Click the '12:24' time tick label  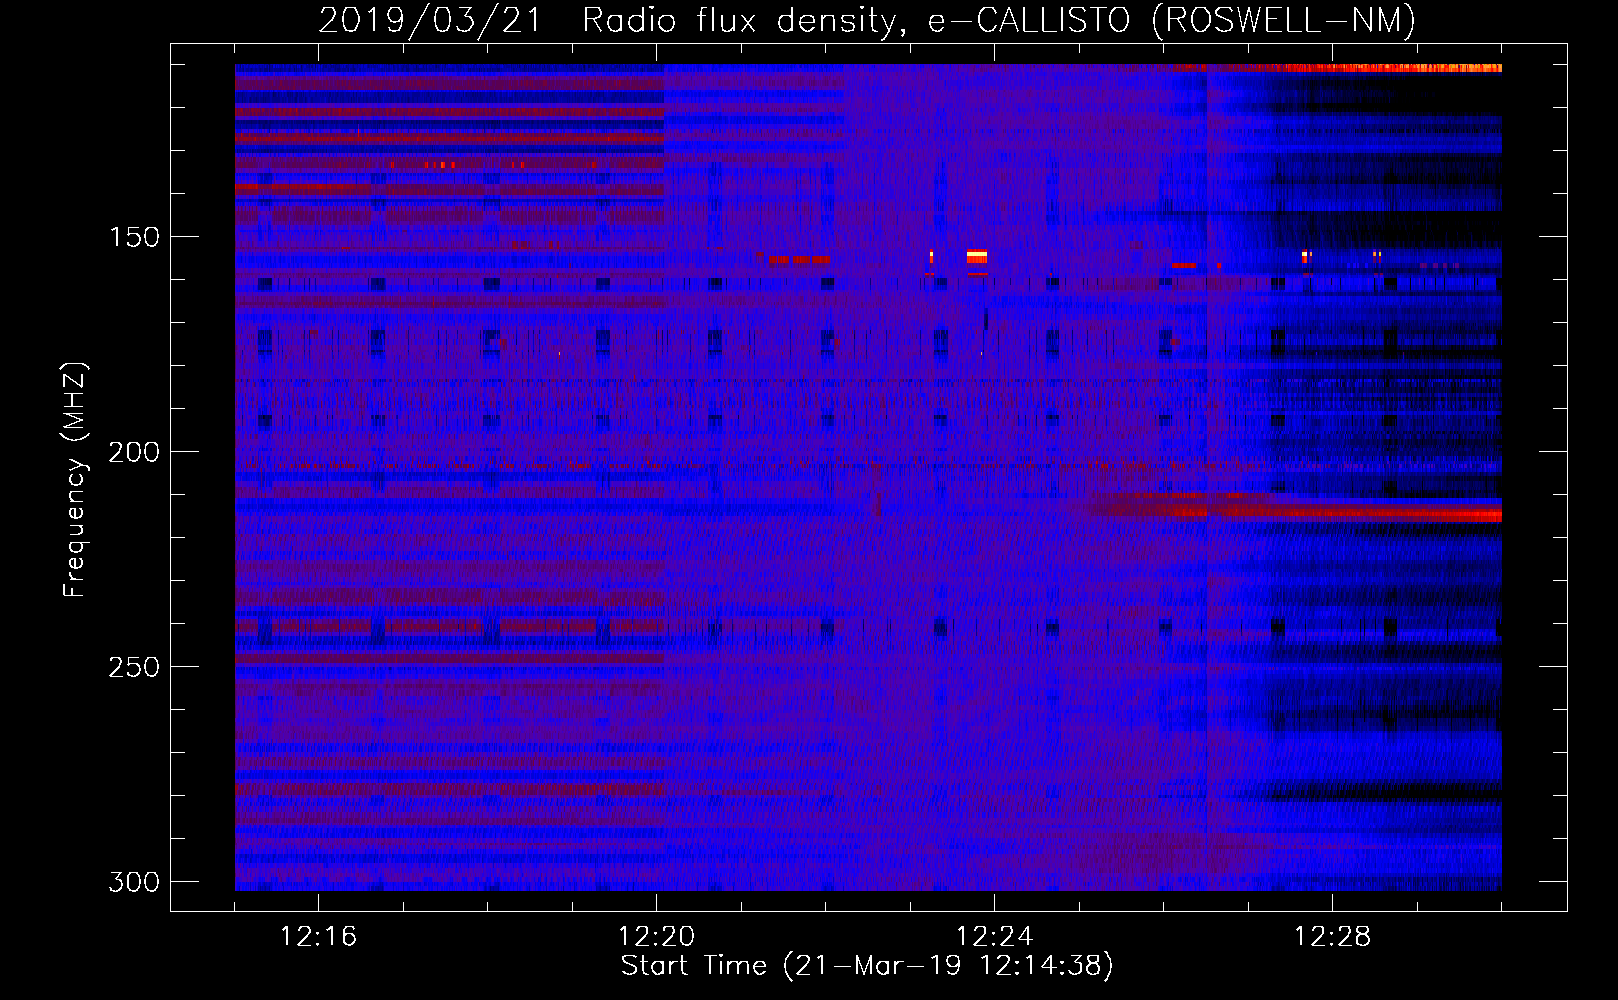pyautogui.click(x=994, y=937)
